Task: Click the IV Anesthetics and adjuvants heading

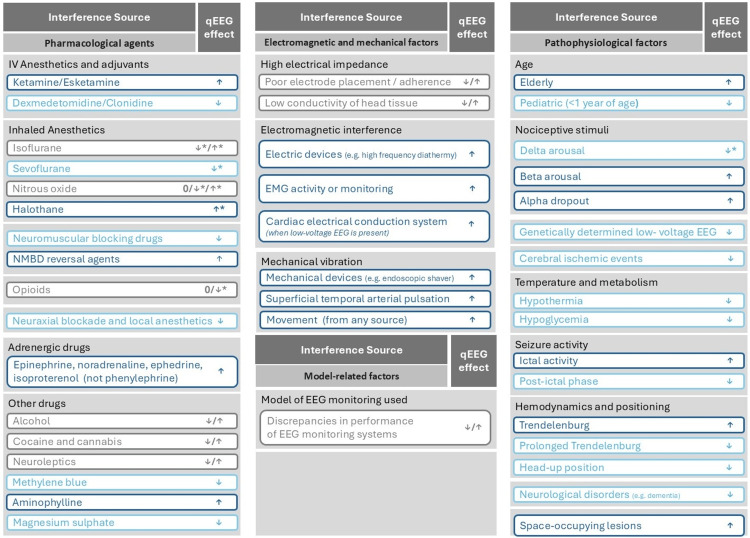Action: (x=78, y=64)
